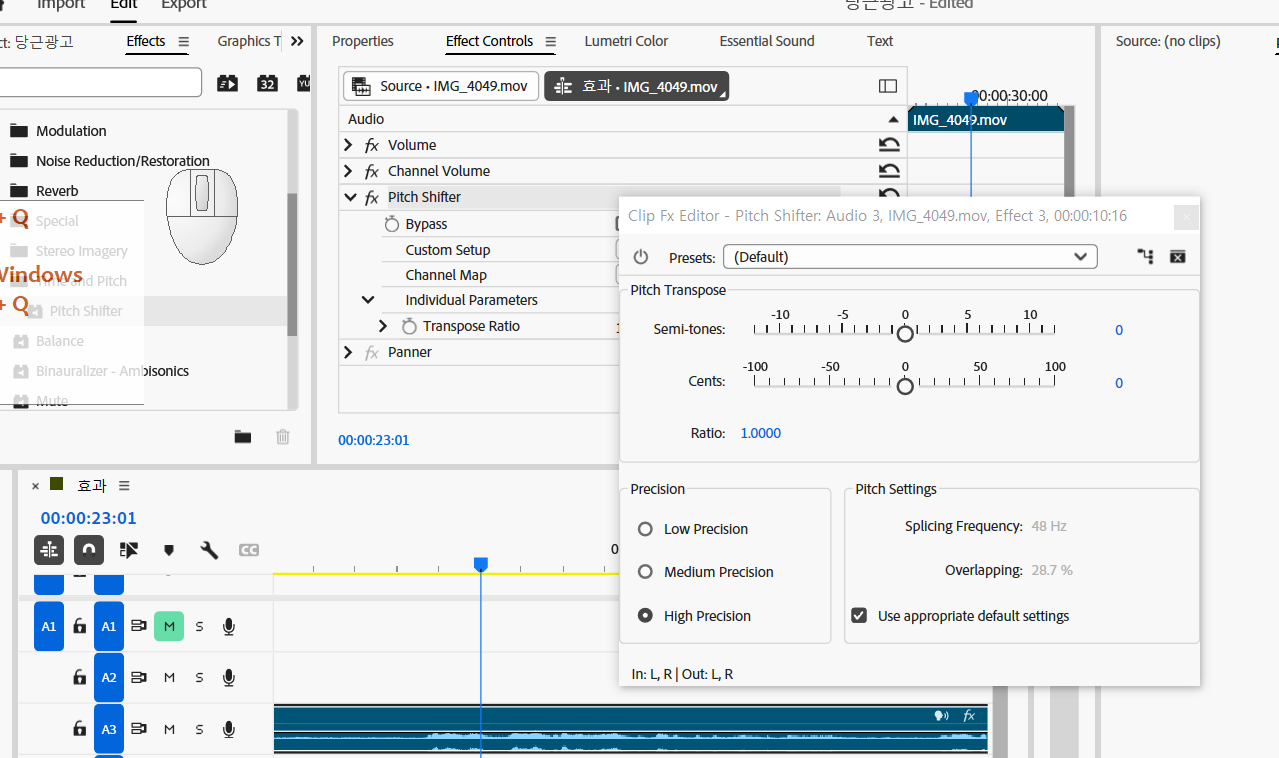Screen dimensions: 1279x758
Task: Select Medium Precision option
Action: click(645, 572)
